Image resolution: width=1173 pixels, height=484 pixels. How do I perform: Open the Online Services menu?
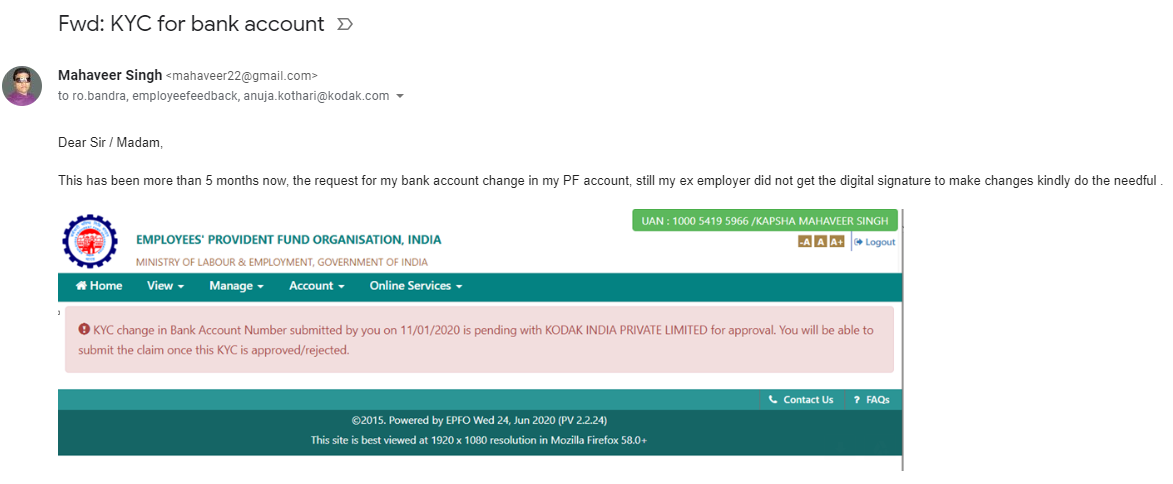[416, 286]
